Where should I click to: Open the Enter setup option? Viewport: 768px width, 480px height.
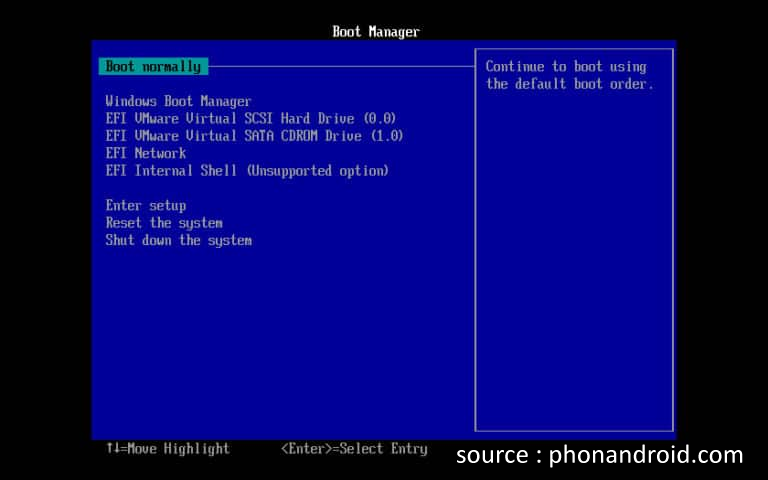click(146, 205)
